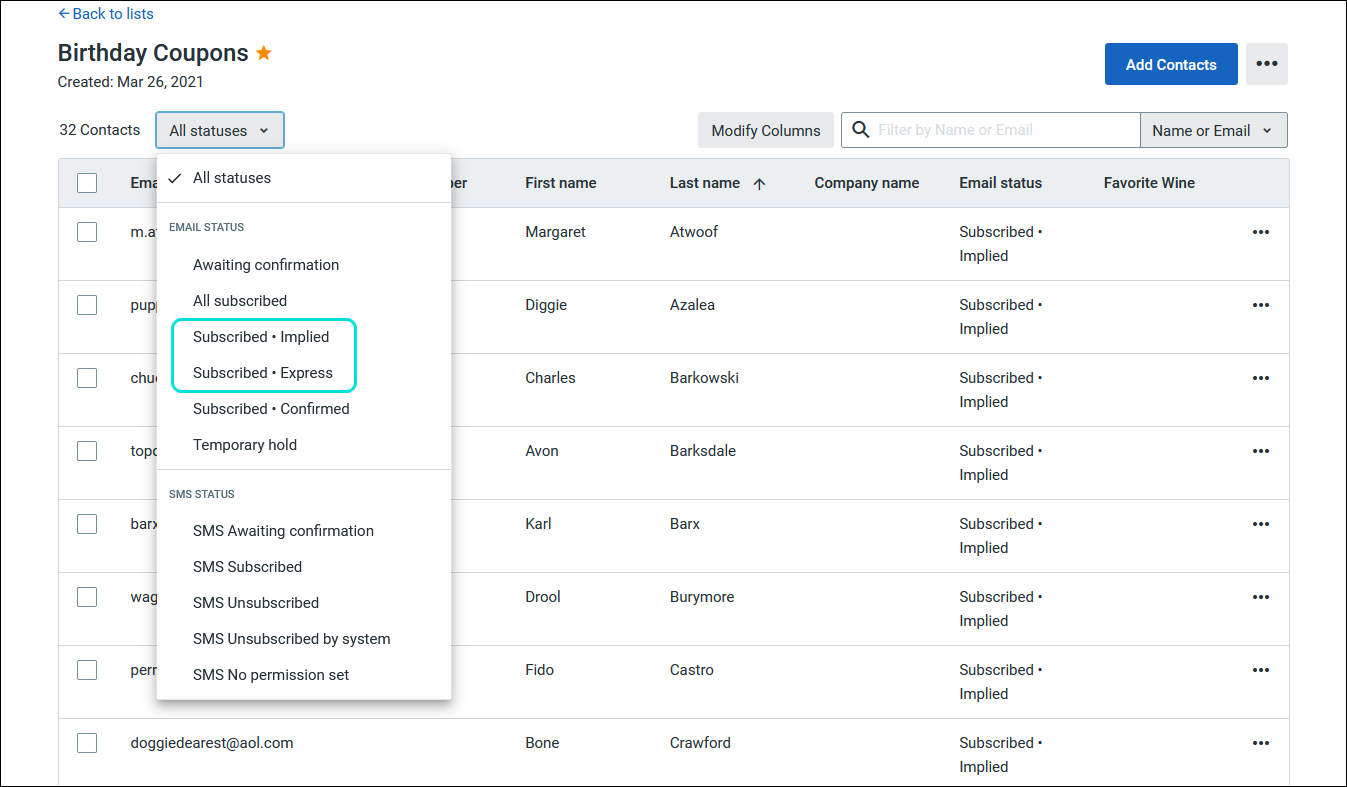Click last name cell Barksdale

(703, 451)
